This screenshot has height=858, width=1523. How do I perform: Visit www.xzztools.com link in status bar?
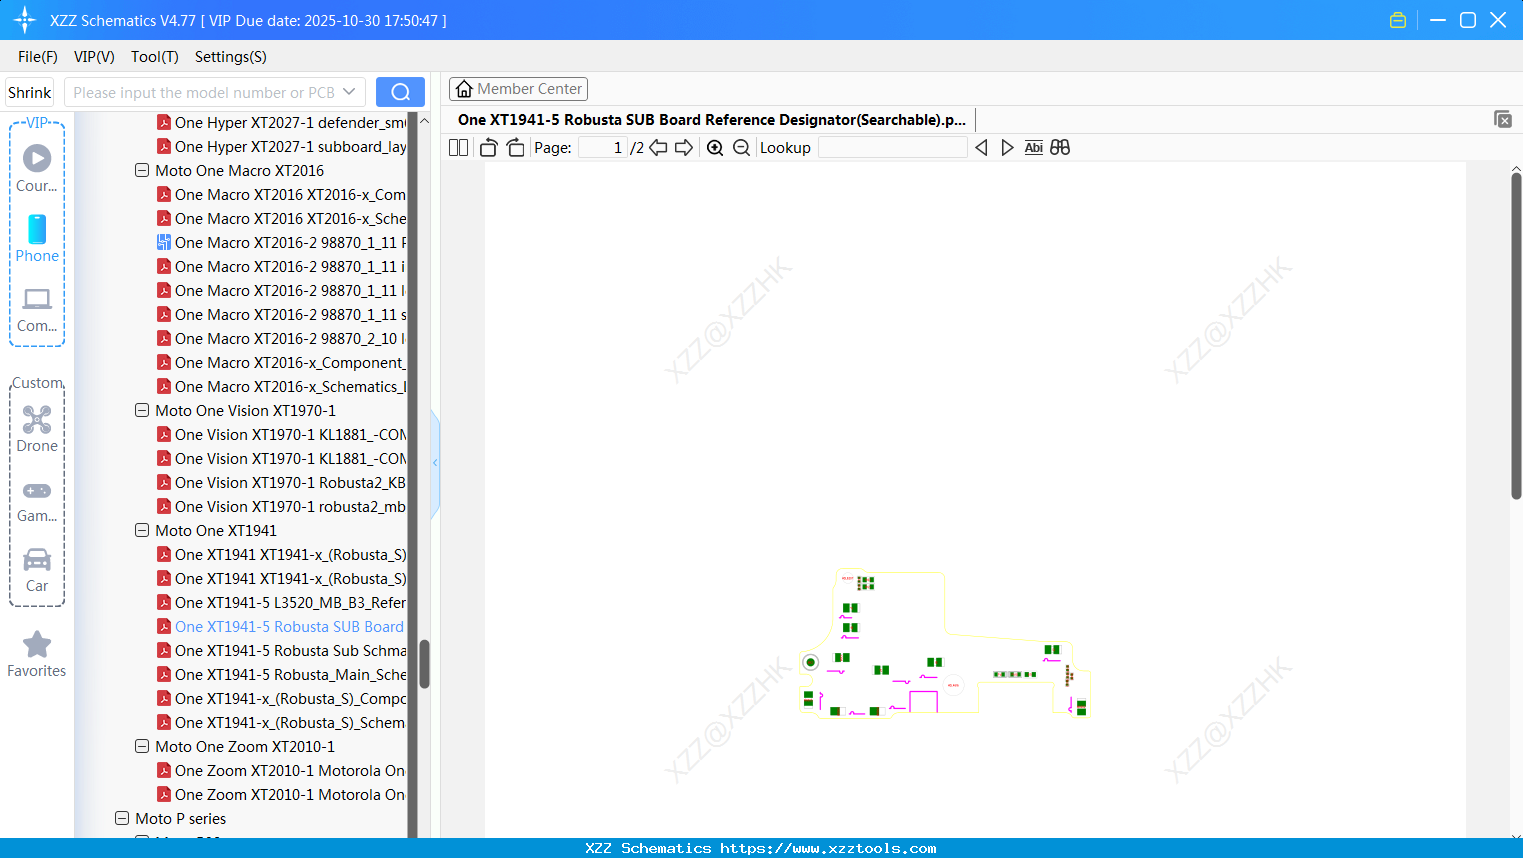(828, 848)
